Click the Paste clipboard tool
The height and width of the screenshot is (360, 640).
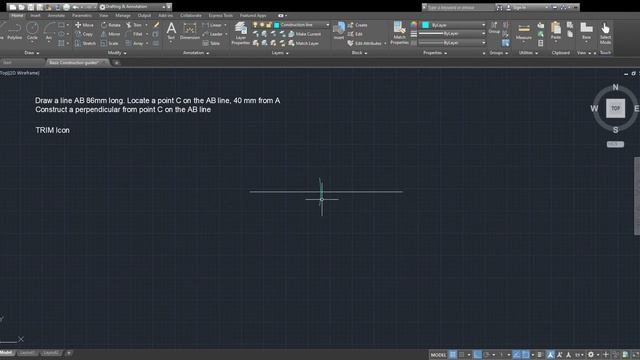[x=556, y=31]
